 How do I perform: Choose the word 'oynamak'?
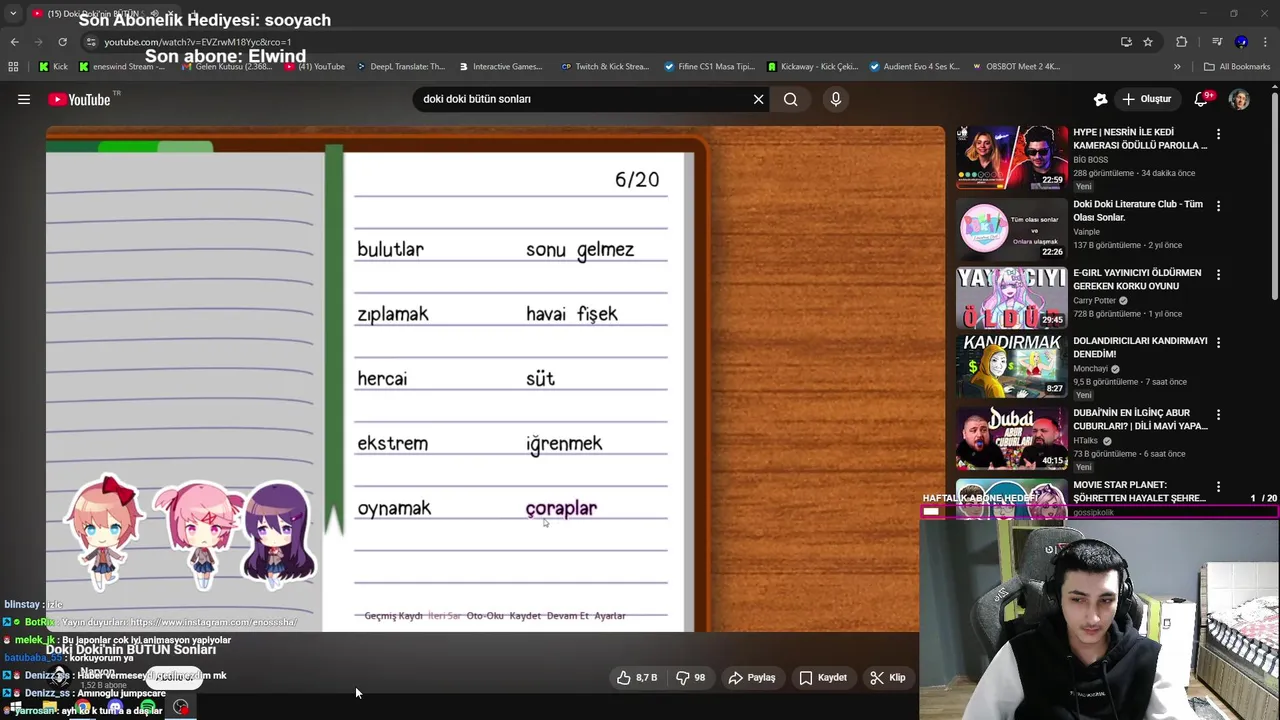point(394,509)
